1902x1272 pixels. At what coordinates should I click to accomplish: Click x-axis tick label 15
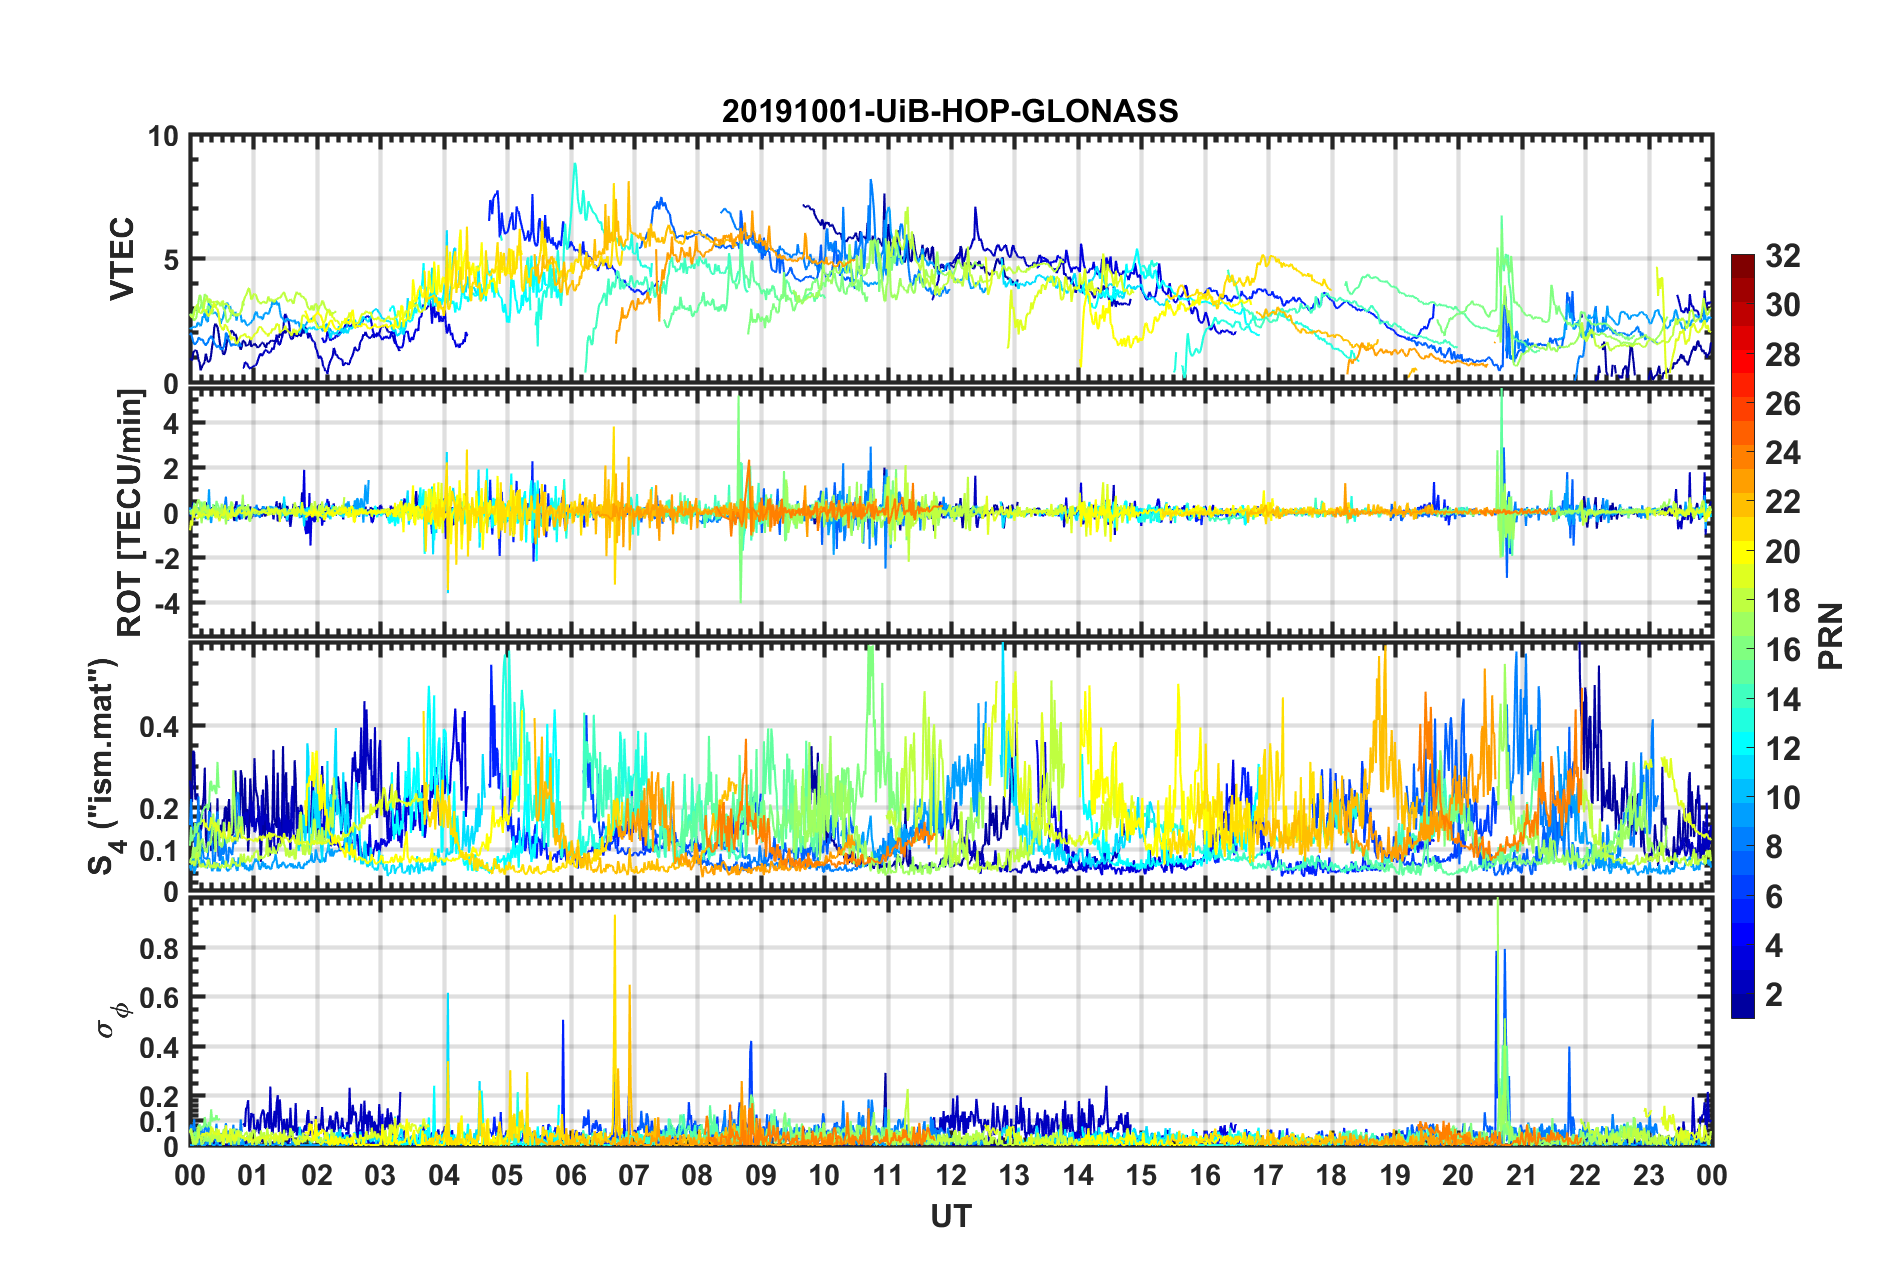click(x=1141, y=1175)
